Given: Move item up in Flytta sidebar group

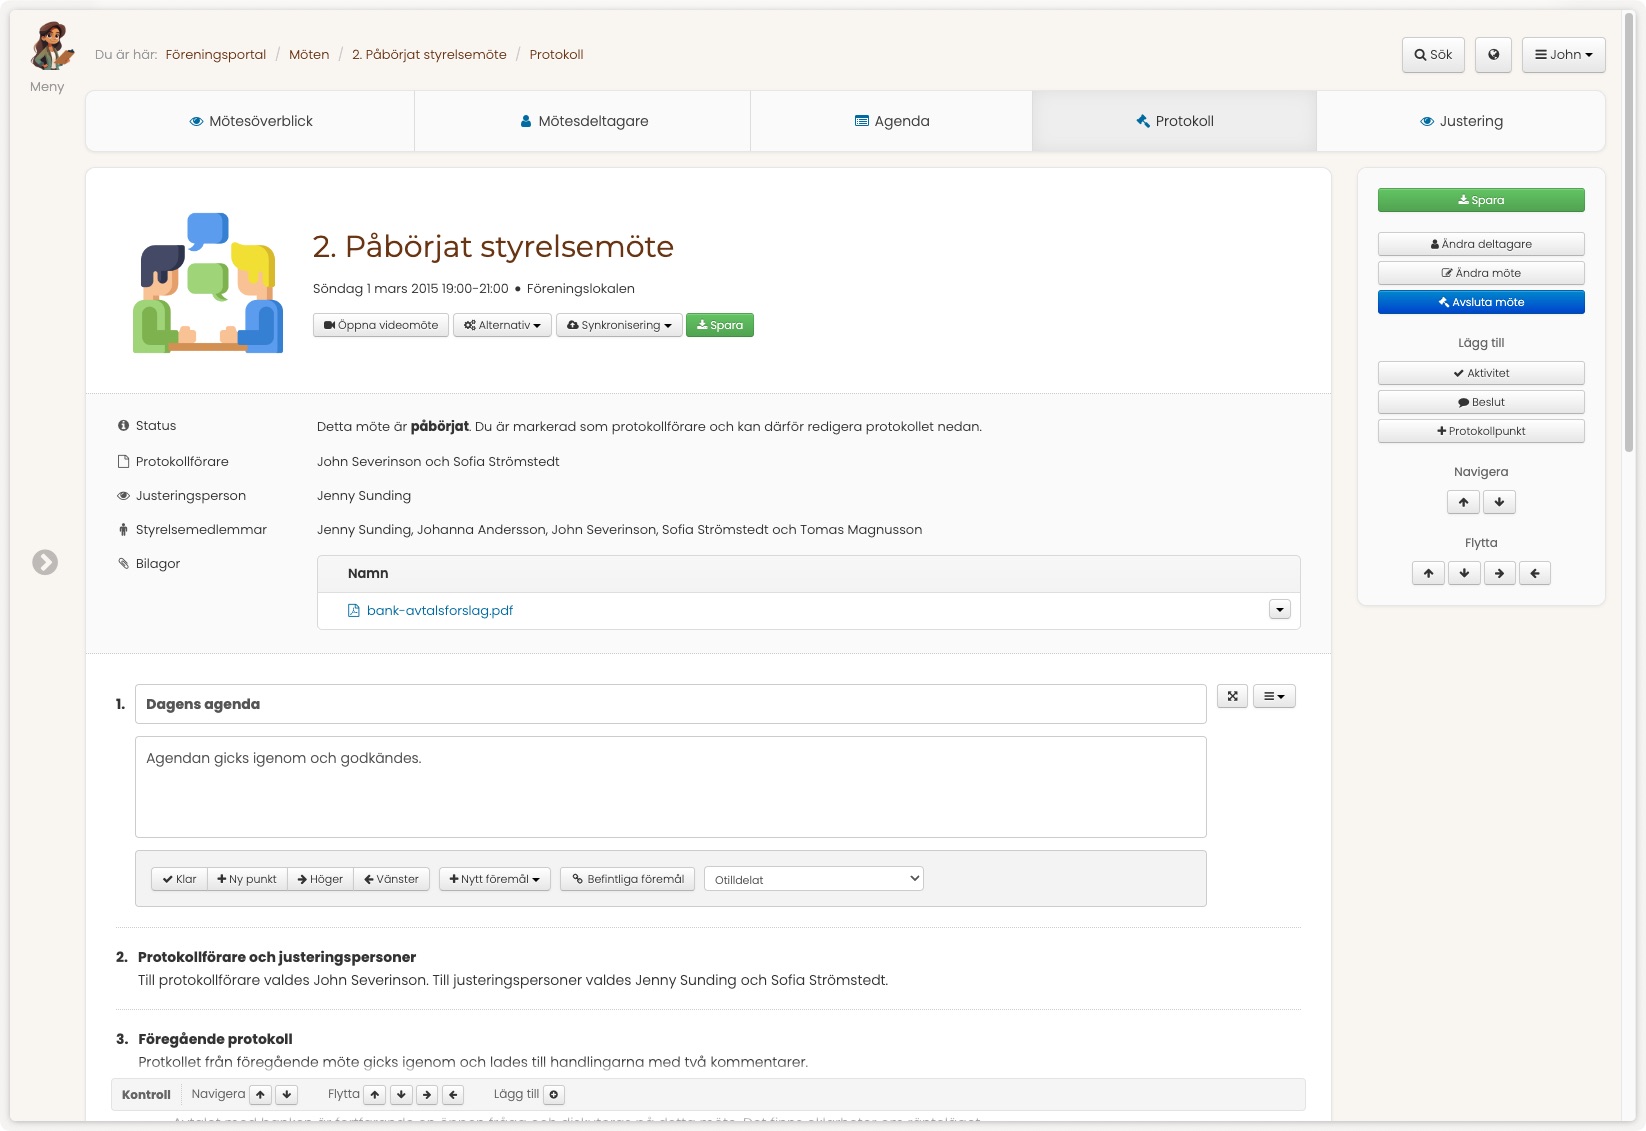Looking at the screenshot, I should tap(1428, 573).
